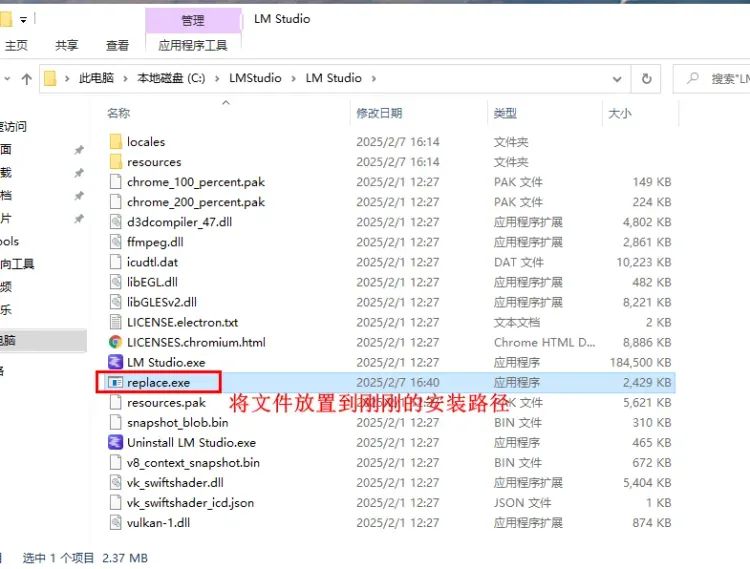Select vk_swiftshader.dll file icon
750x569 pixels.
tap(115, 483)
